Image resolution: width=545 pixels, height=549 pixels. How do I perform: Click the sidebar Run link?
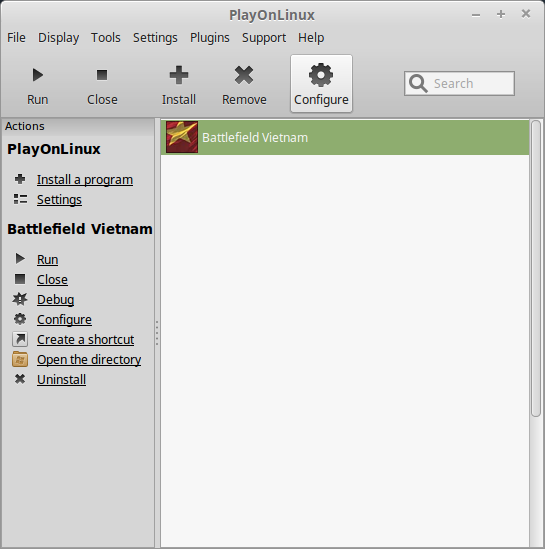48,259
